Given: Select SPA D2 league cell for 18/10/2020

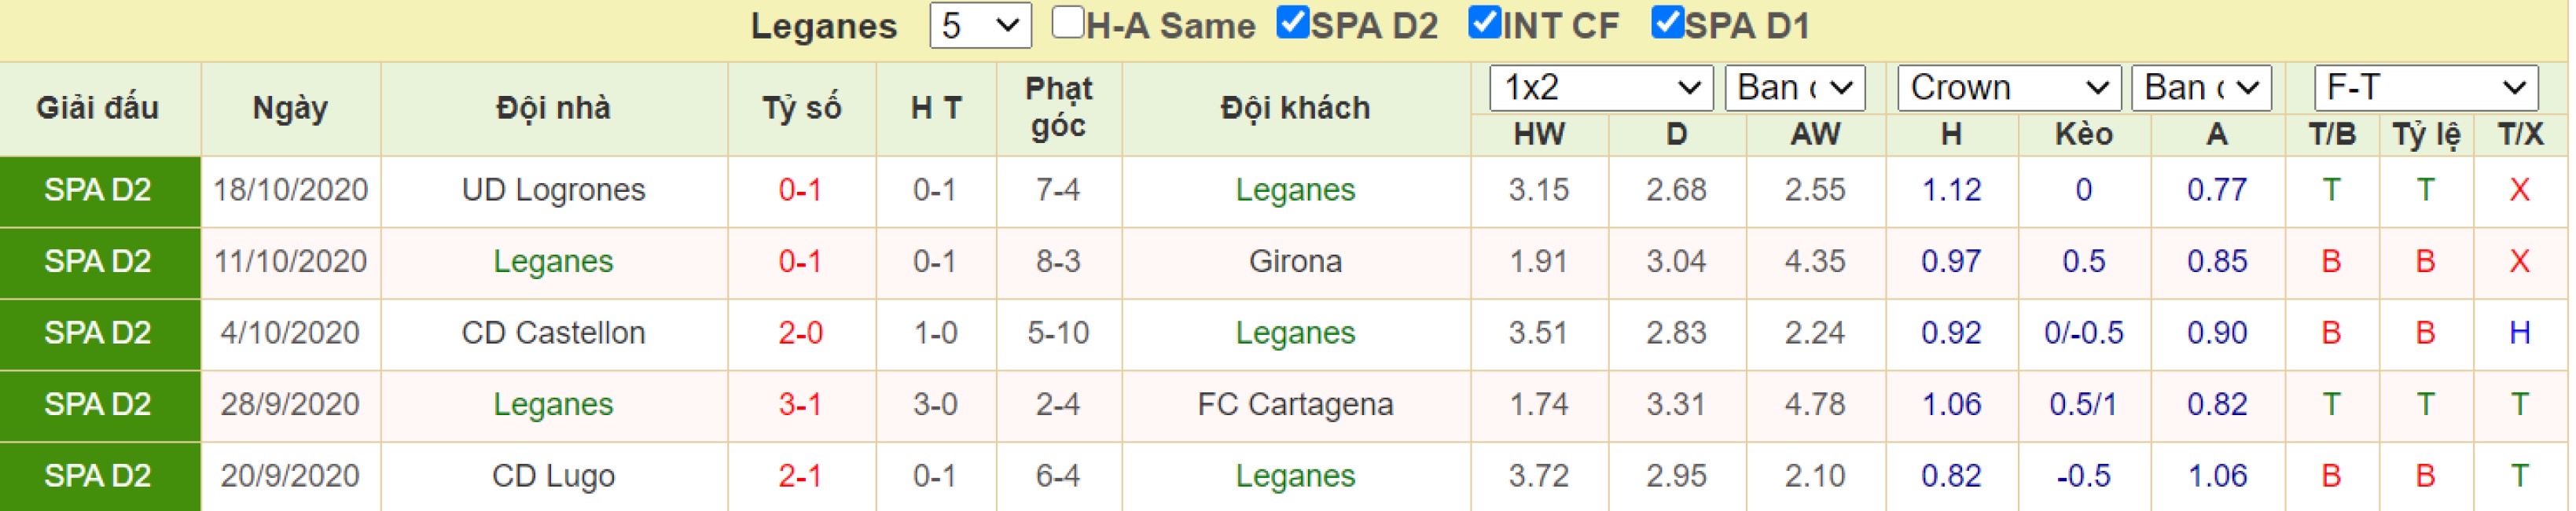Looking at the screenshot, I should [x=100, y=191].
